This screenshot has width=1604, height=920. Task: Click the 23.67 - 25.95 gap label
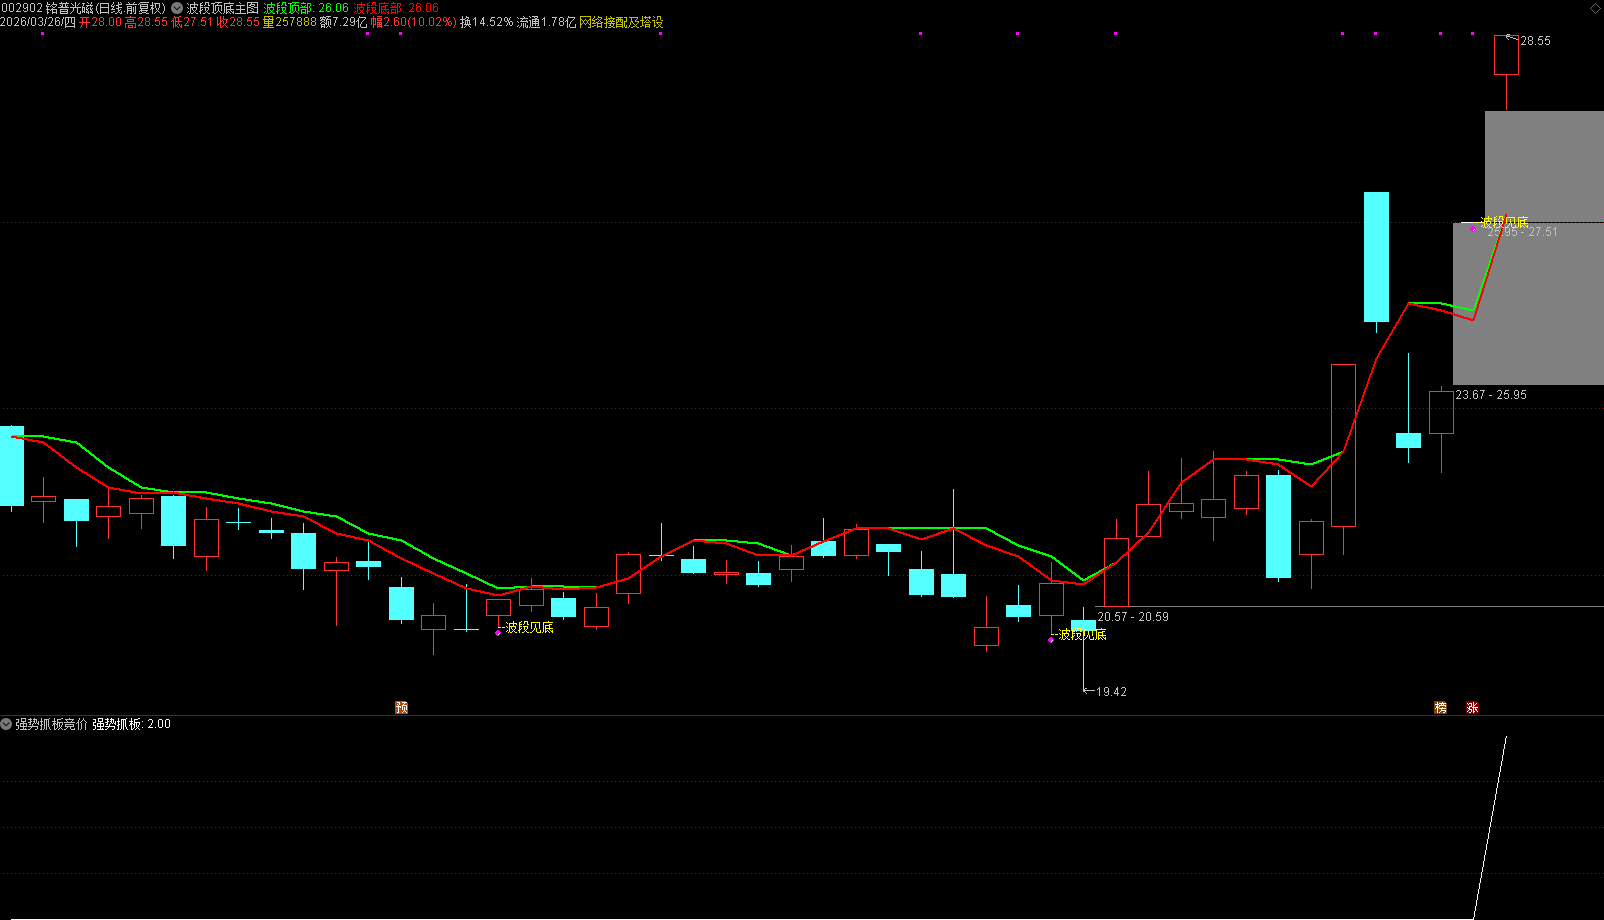tap(1491, 395)
